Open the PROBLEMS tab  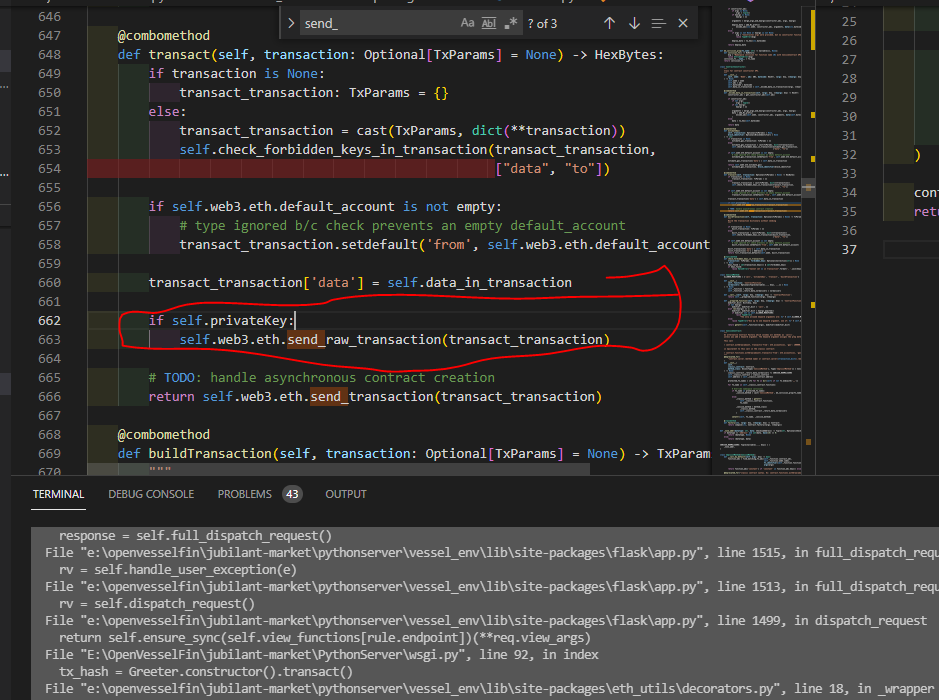click(244, 494)
